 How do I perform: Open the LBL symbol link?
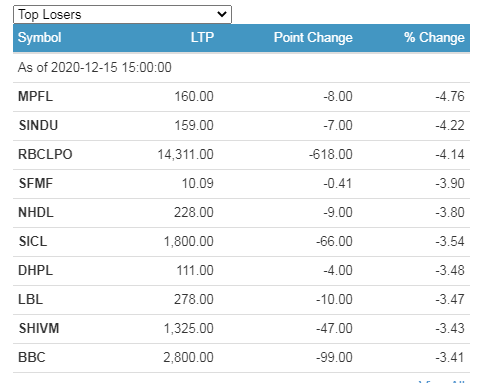[x=30, y=300]
